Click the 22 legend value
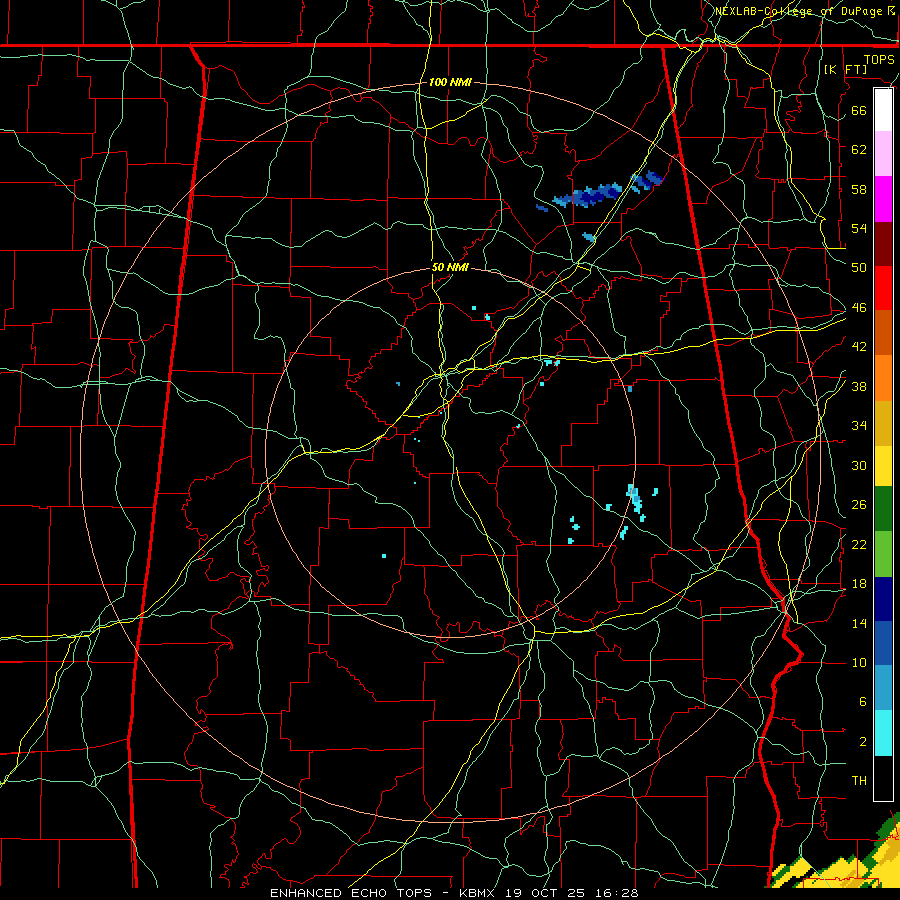Viewport: 900px width, 900px height. [859, 544]
